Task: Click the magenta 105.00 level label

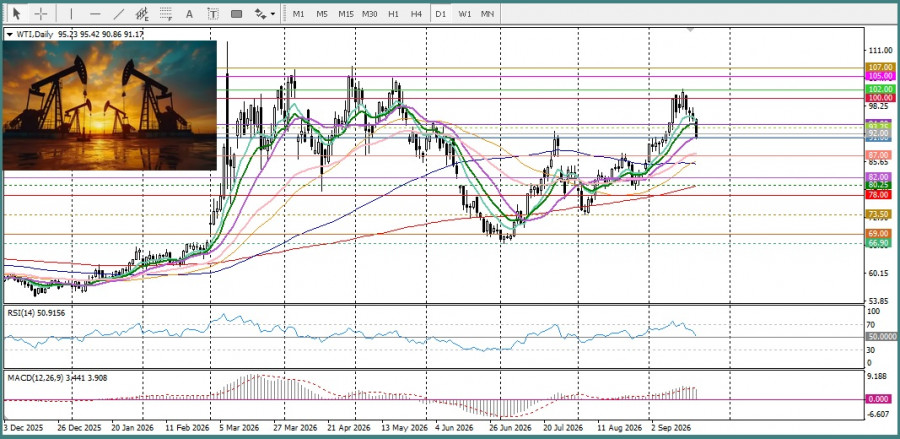Action: click(880, 76)
